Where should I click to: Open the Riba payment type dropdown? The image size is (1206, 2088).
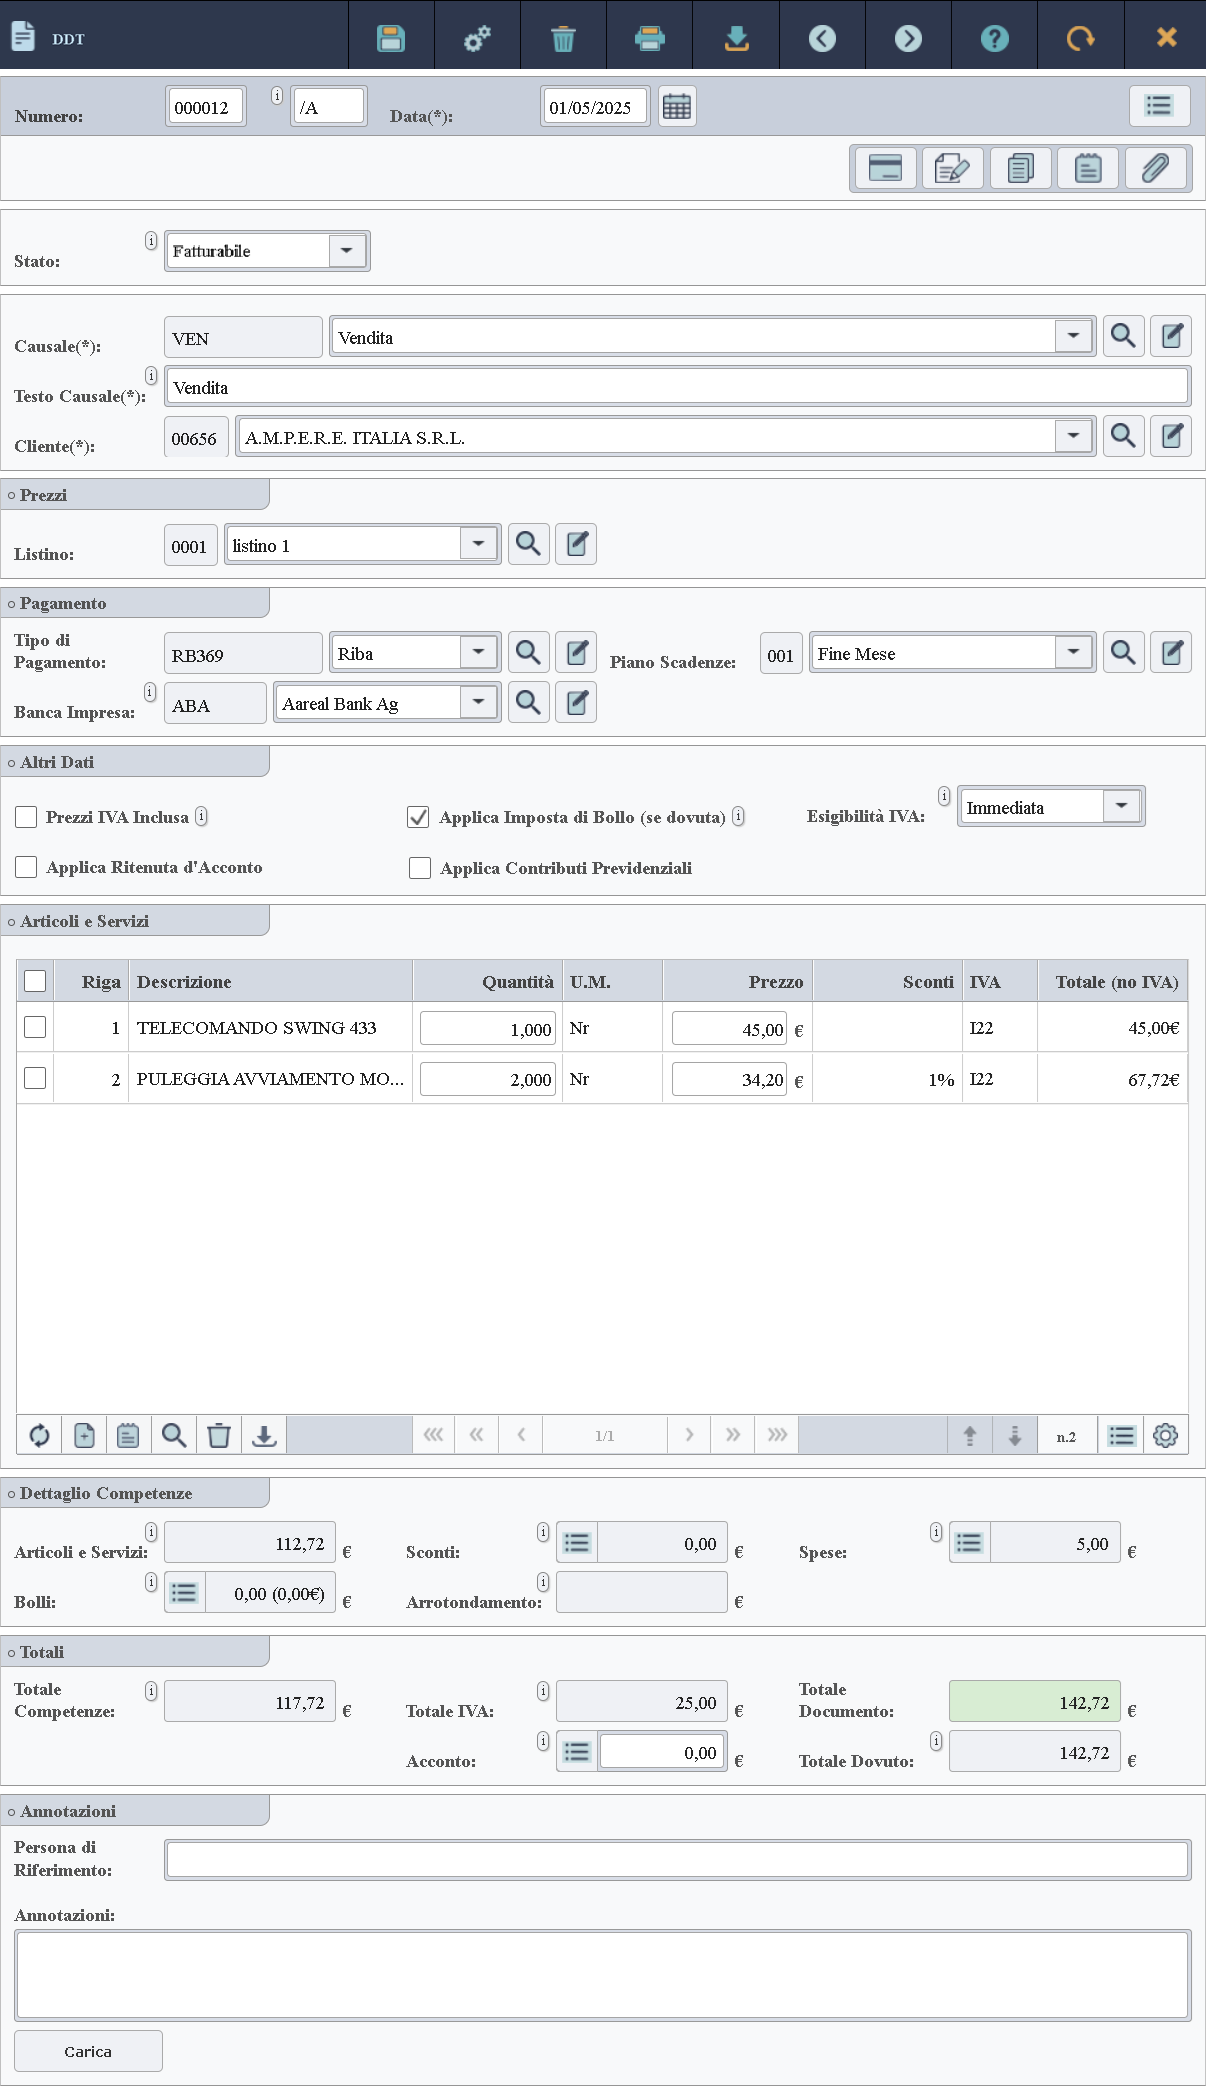click(x=479, y=652)
